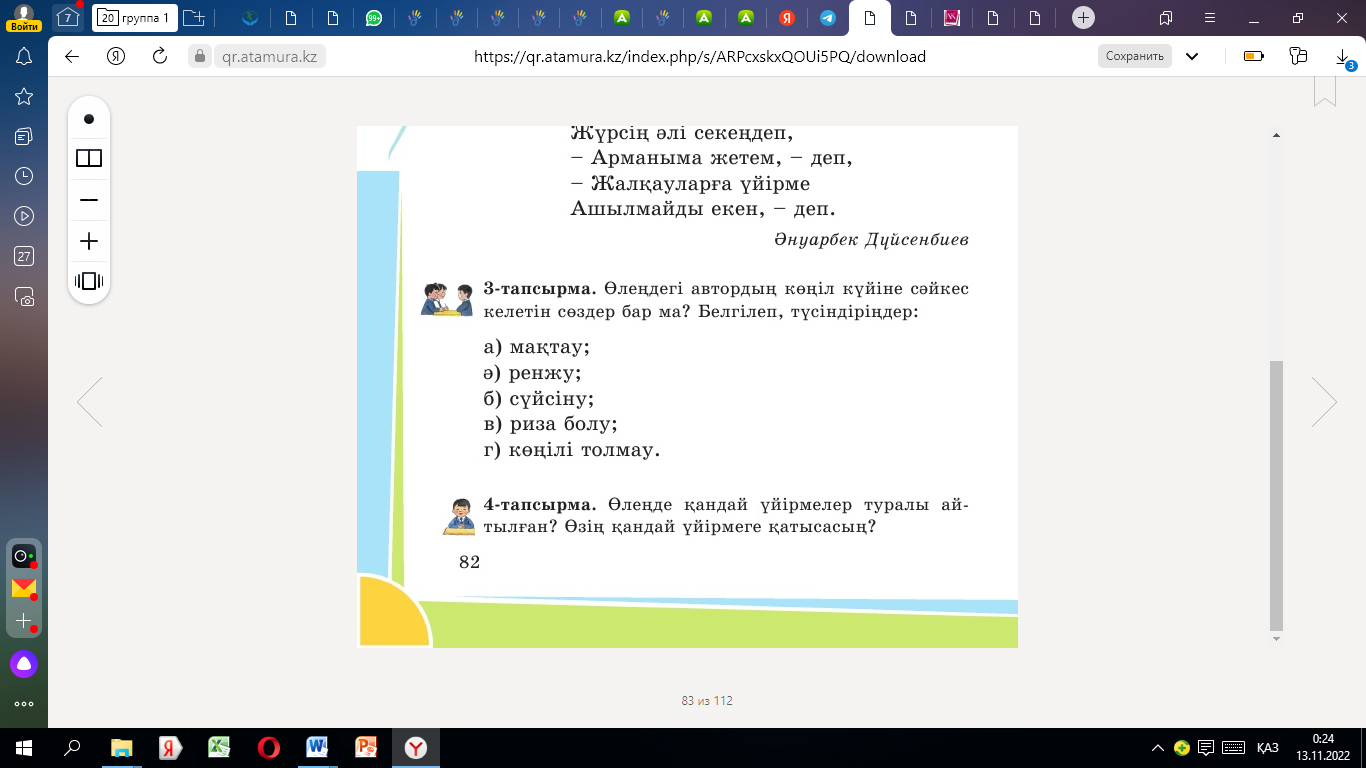Viewport: 1366px width, 768px height.
Task: Add a sidebar app with plus icon
Action: 24,621
